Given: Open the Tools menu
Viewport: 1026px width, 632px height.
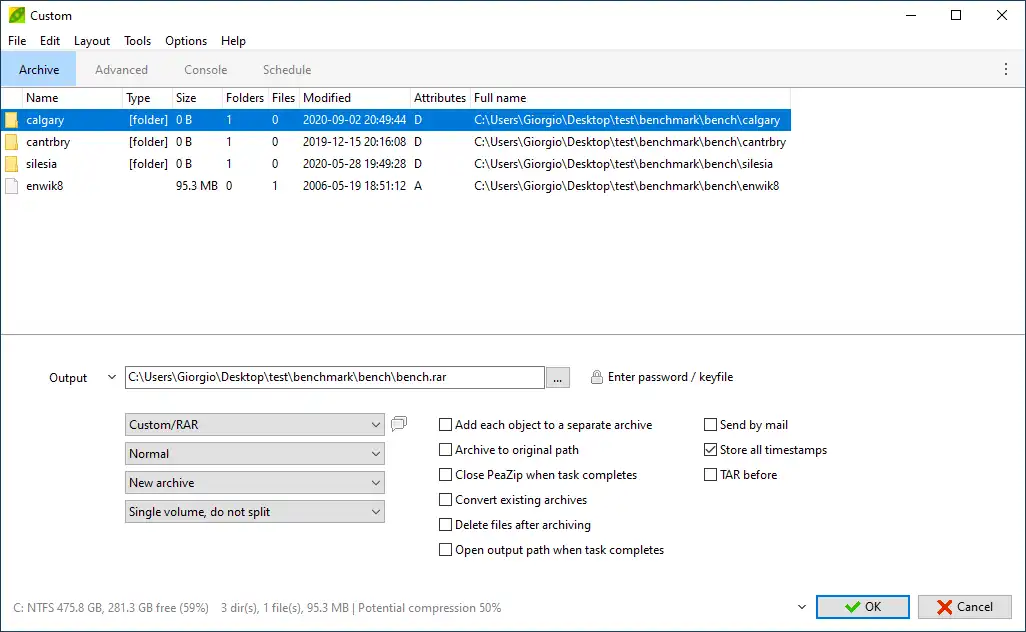Looking at the screenshot, I should 138,41.
